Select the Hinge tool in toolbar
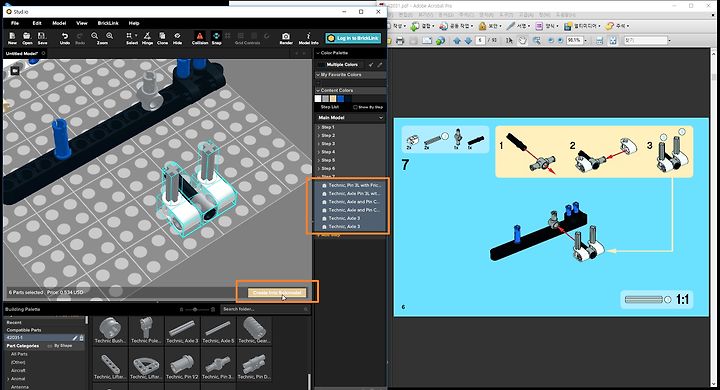The width and height of the screenshot is (720, 390). pyautogui.click(x=147, y=38)
